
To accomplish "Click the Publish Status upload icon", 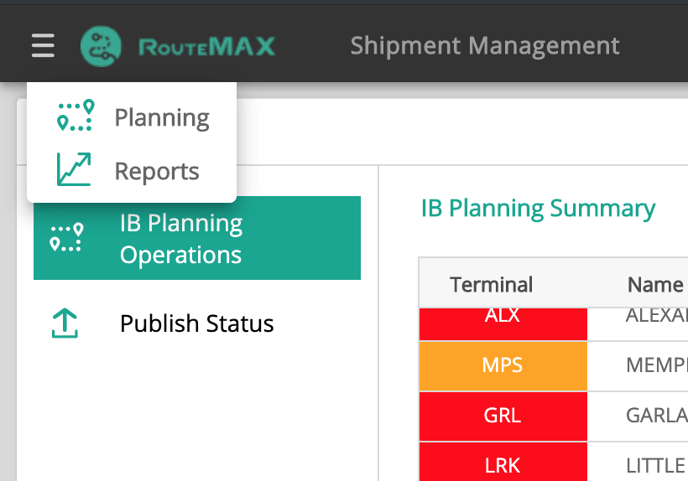I will [x=64, y=323].
